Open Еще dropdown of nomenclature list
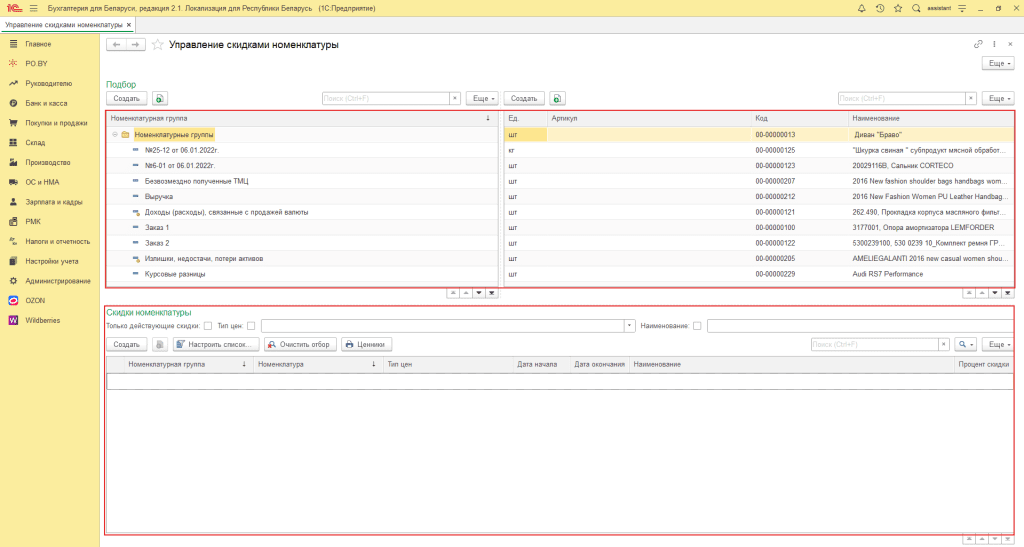The width and height of the screenshot is (1024, 547). (x=998, y=99)
